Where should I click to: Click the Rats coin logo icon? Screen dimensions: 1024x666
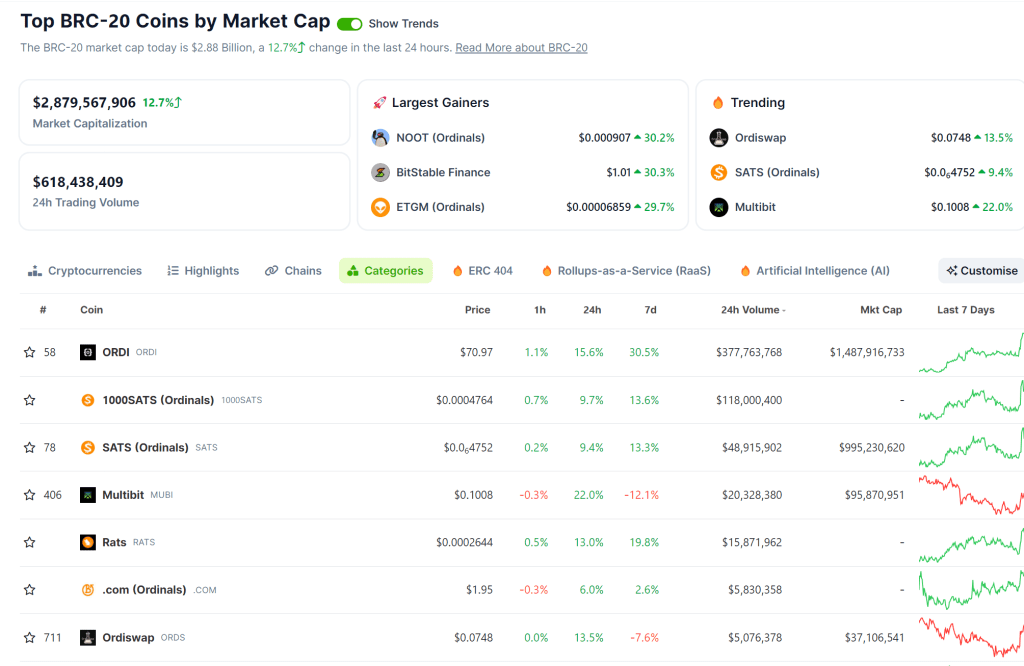(88, 542)
